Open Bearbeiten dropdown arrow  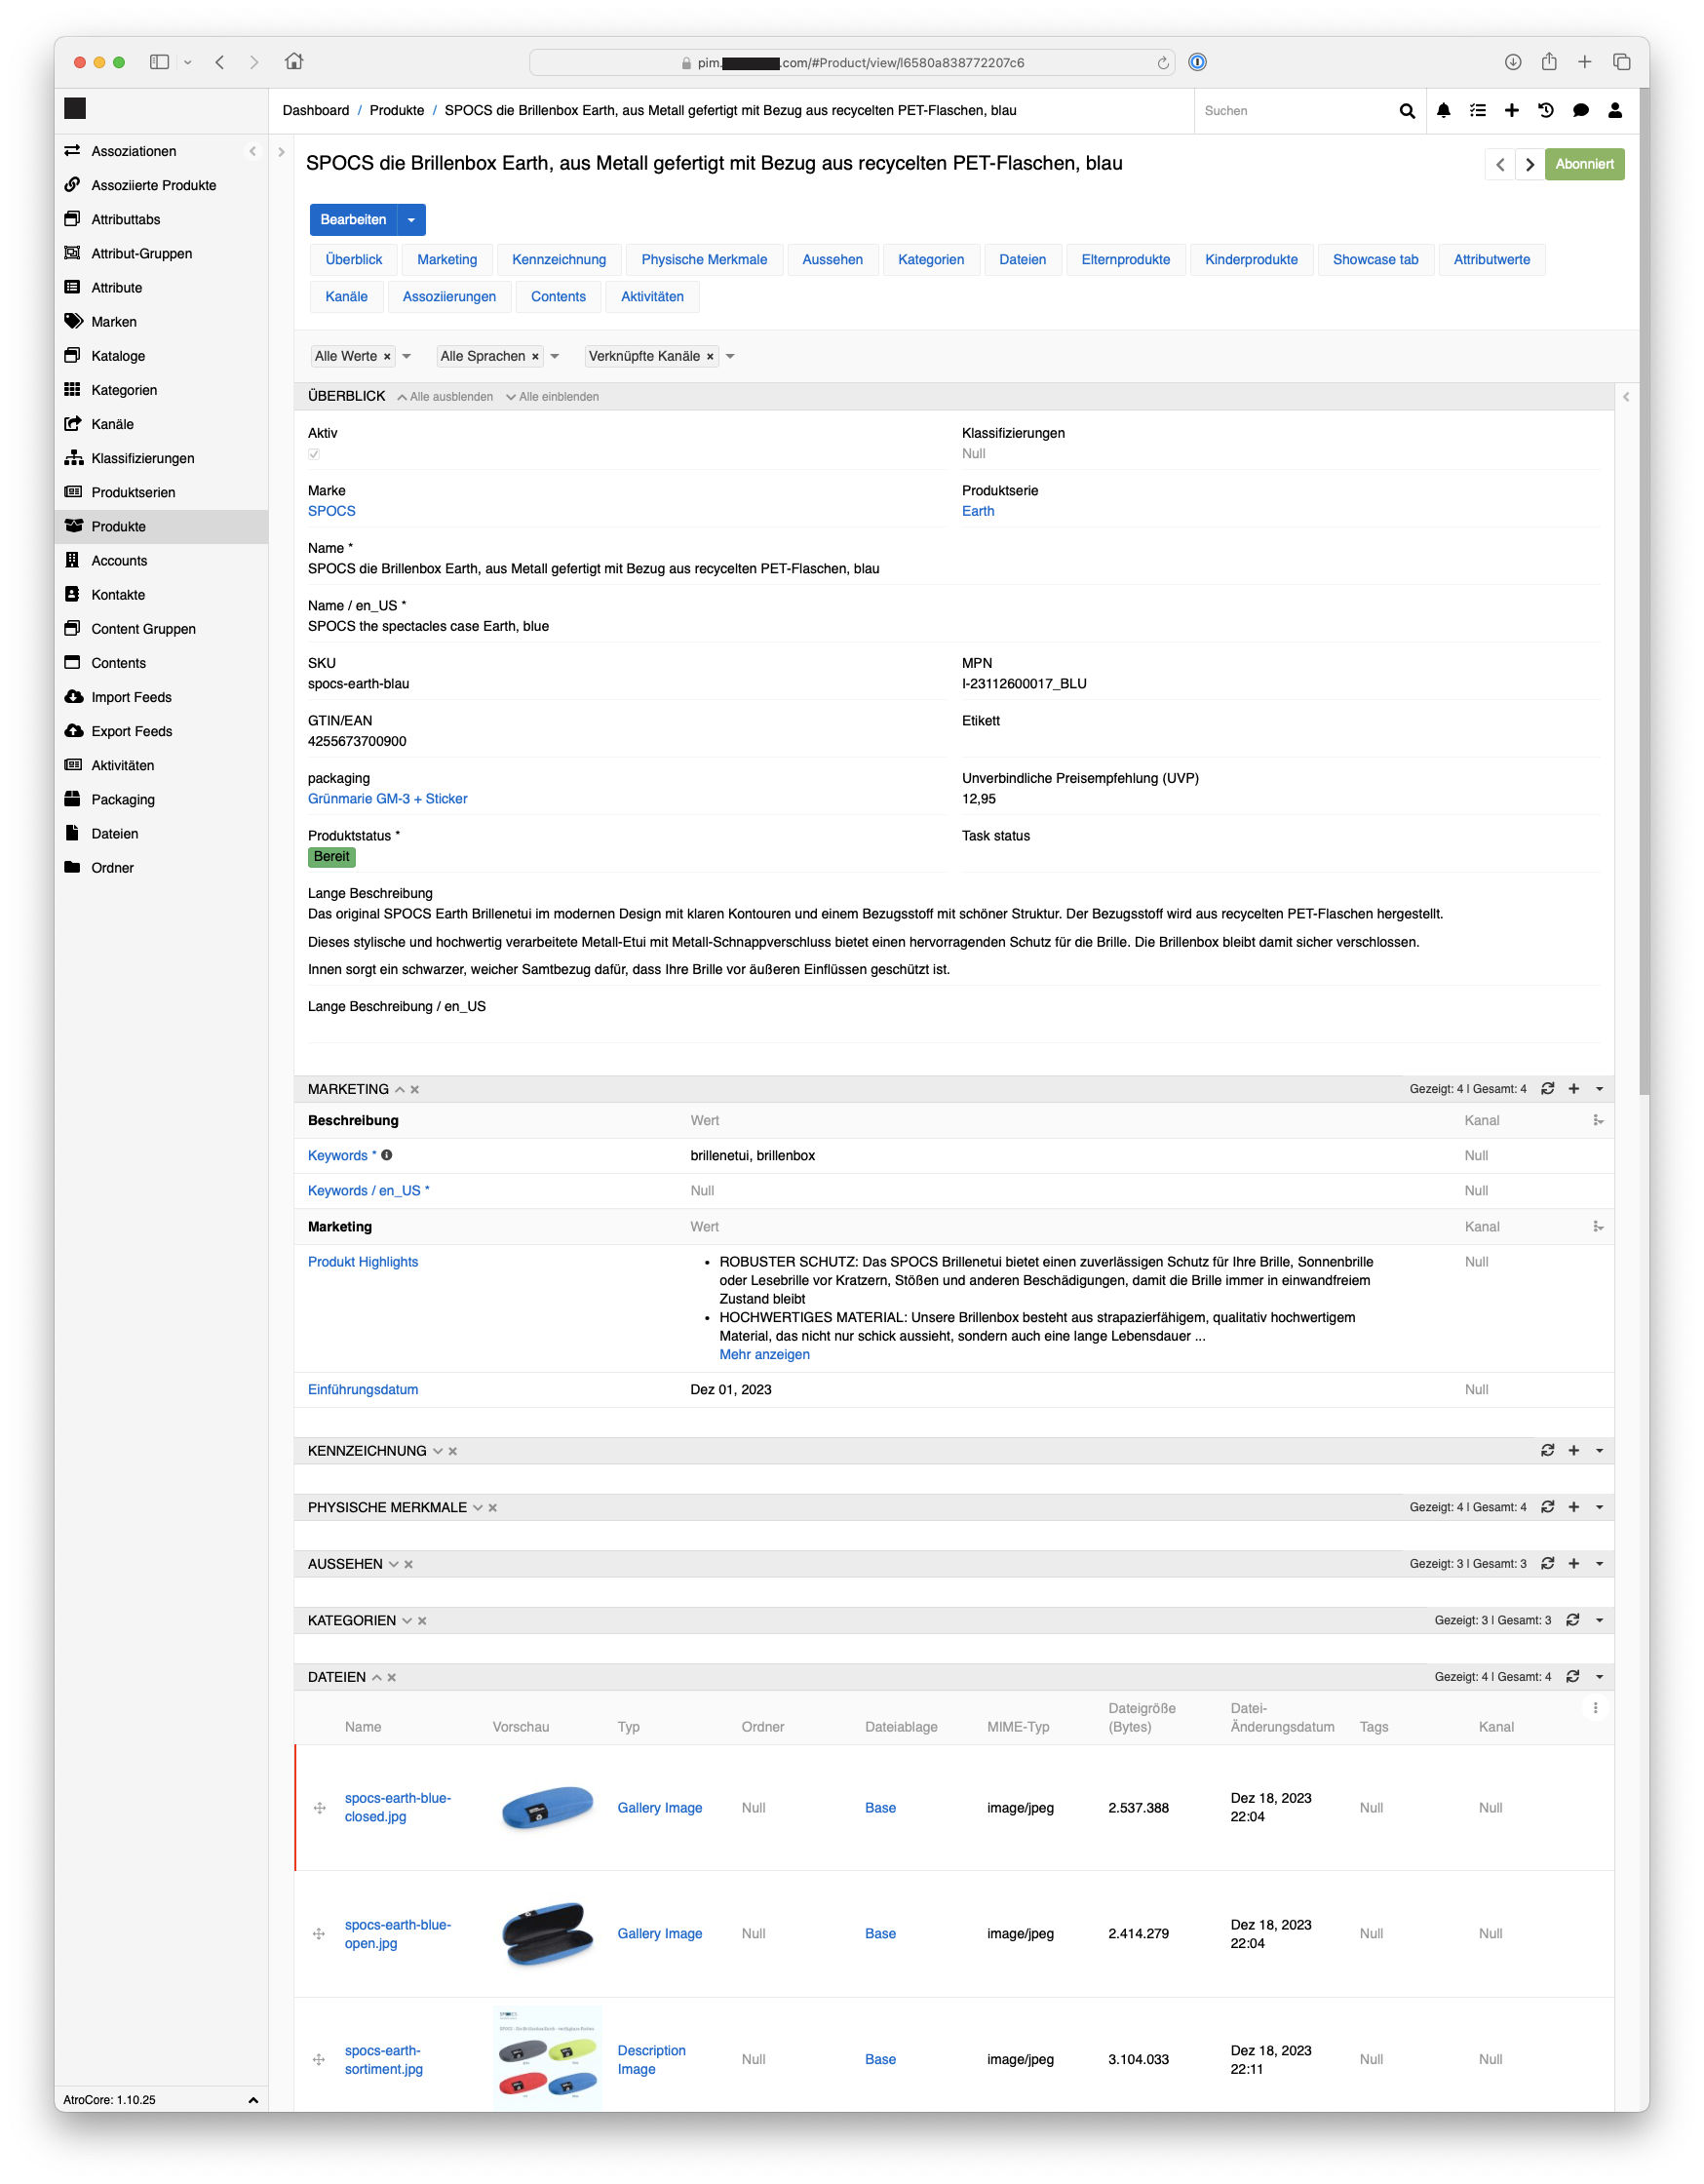[411, 220]
